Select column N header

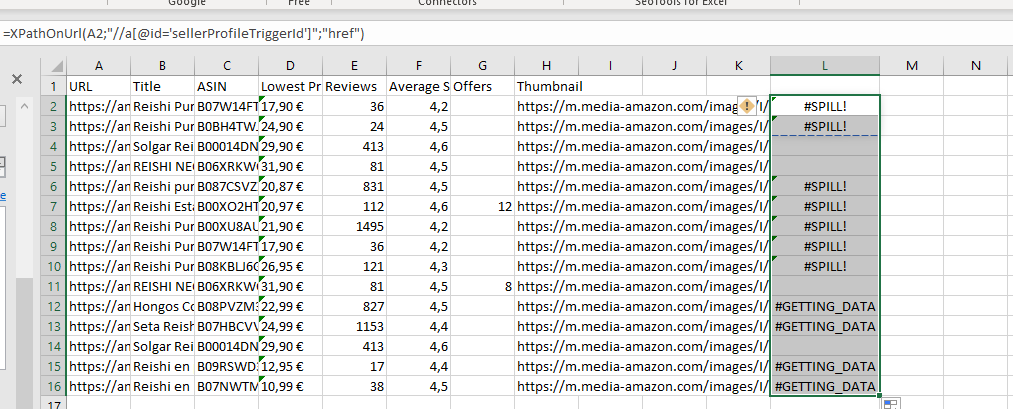click(976, 65)
